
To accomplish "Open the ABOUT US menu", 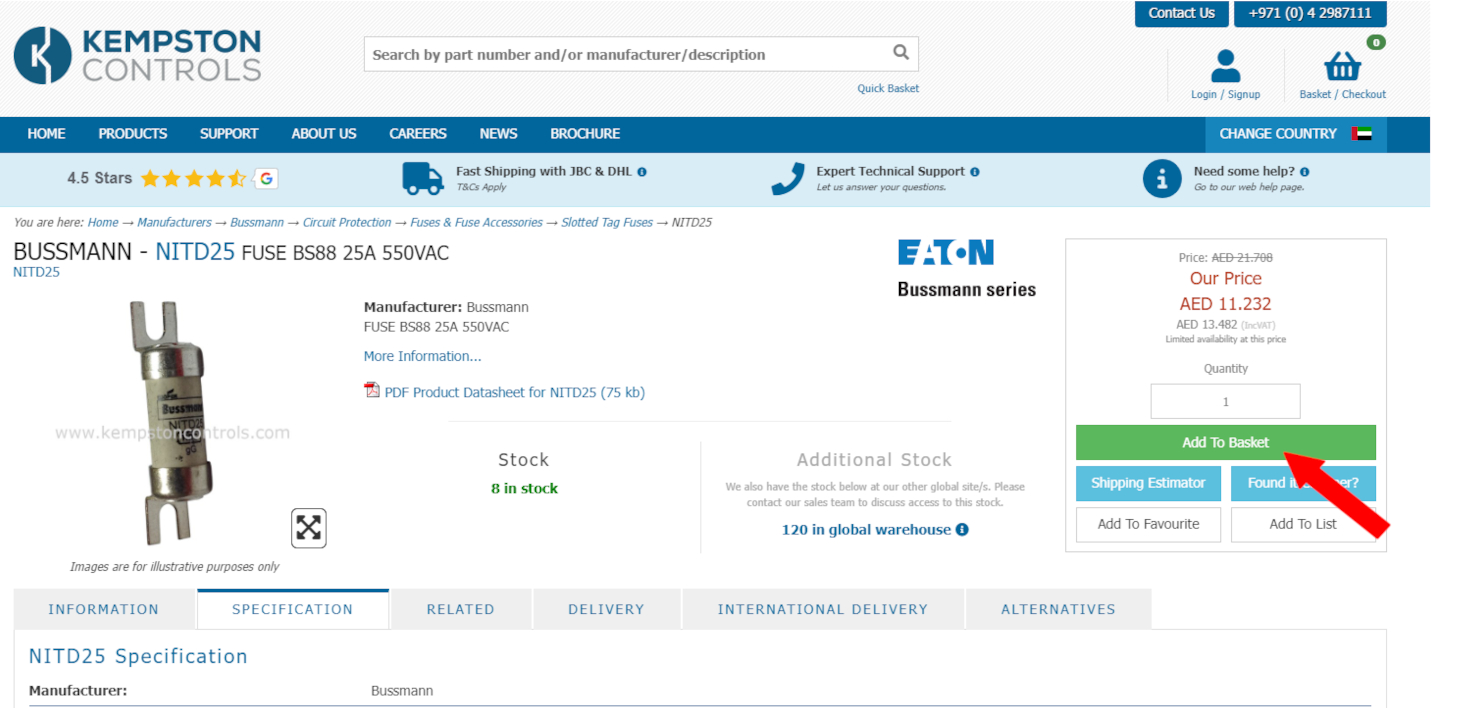I will click(324, 134).
